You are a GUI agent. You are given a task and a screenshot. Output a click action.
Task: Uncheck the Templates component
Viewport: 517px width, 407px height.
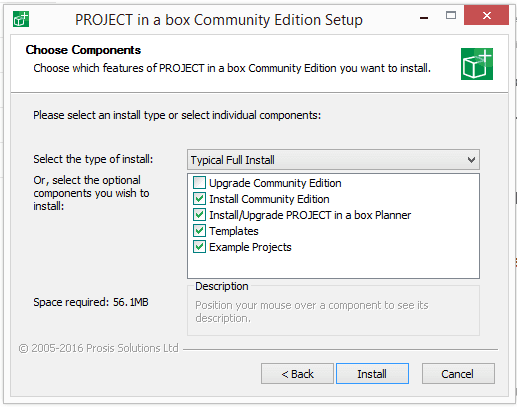coord(199,231)
